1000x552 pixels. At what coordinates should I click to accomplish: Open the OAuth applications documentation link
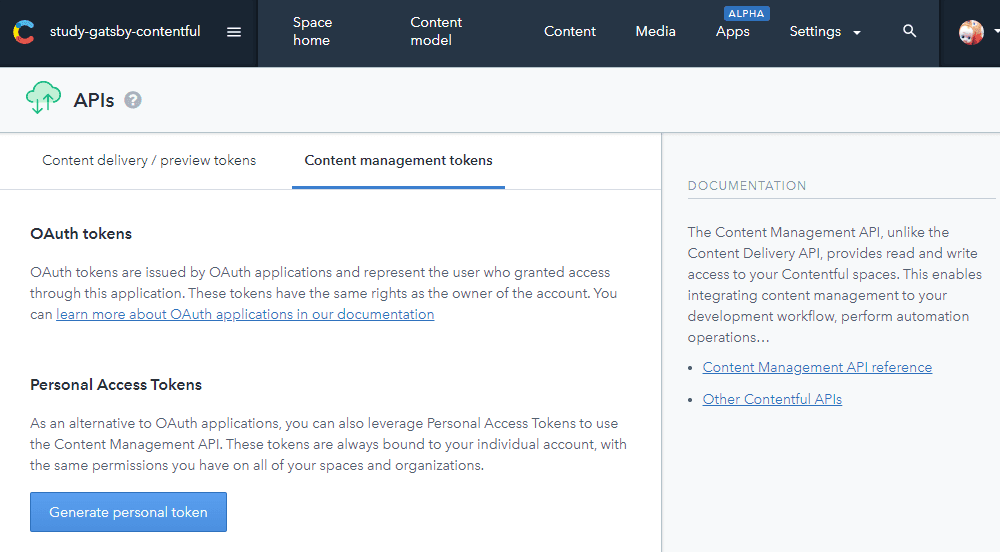pyautogui.click(x=245, y=314)
